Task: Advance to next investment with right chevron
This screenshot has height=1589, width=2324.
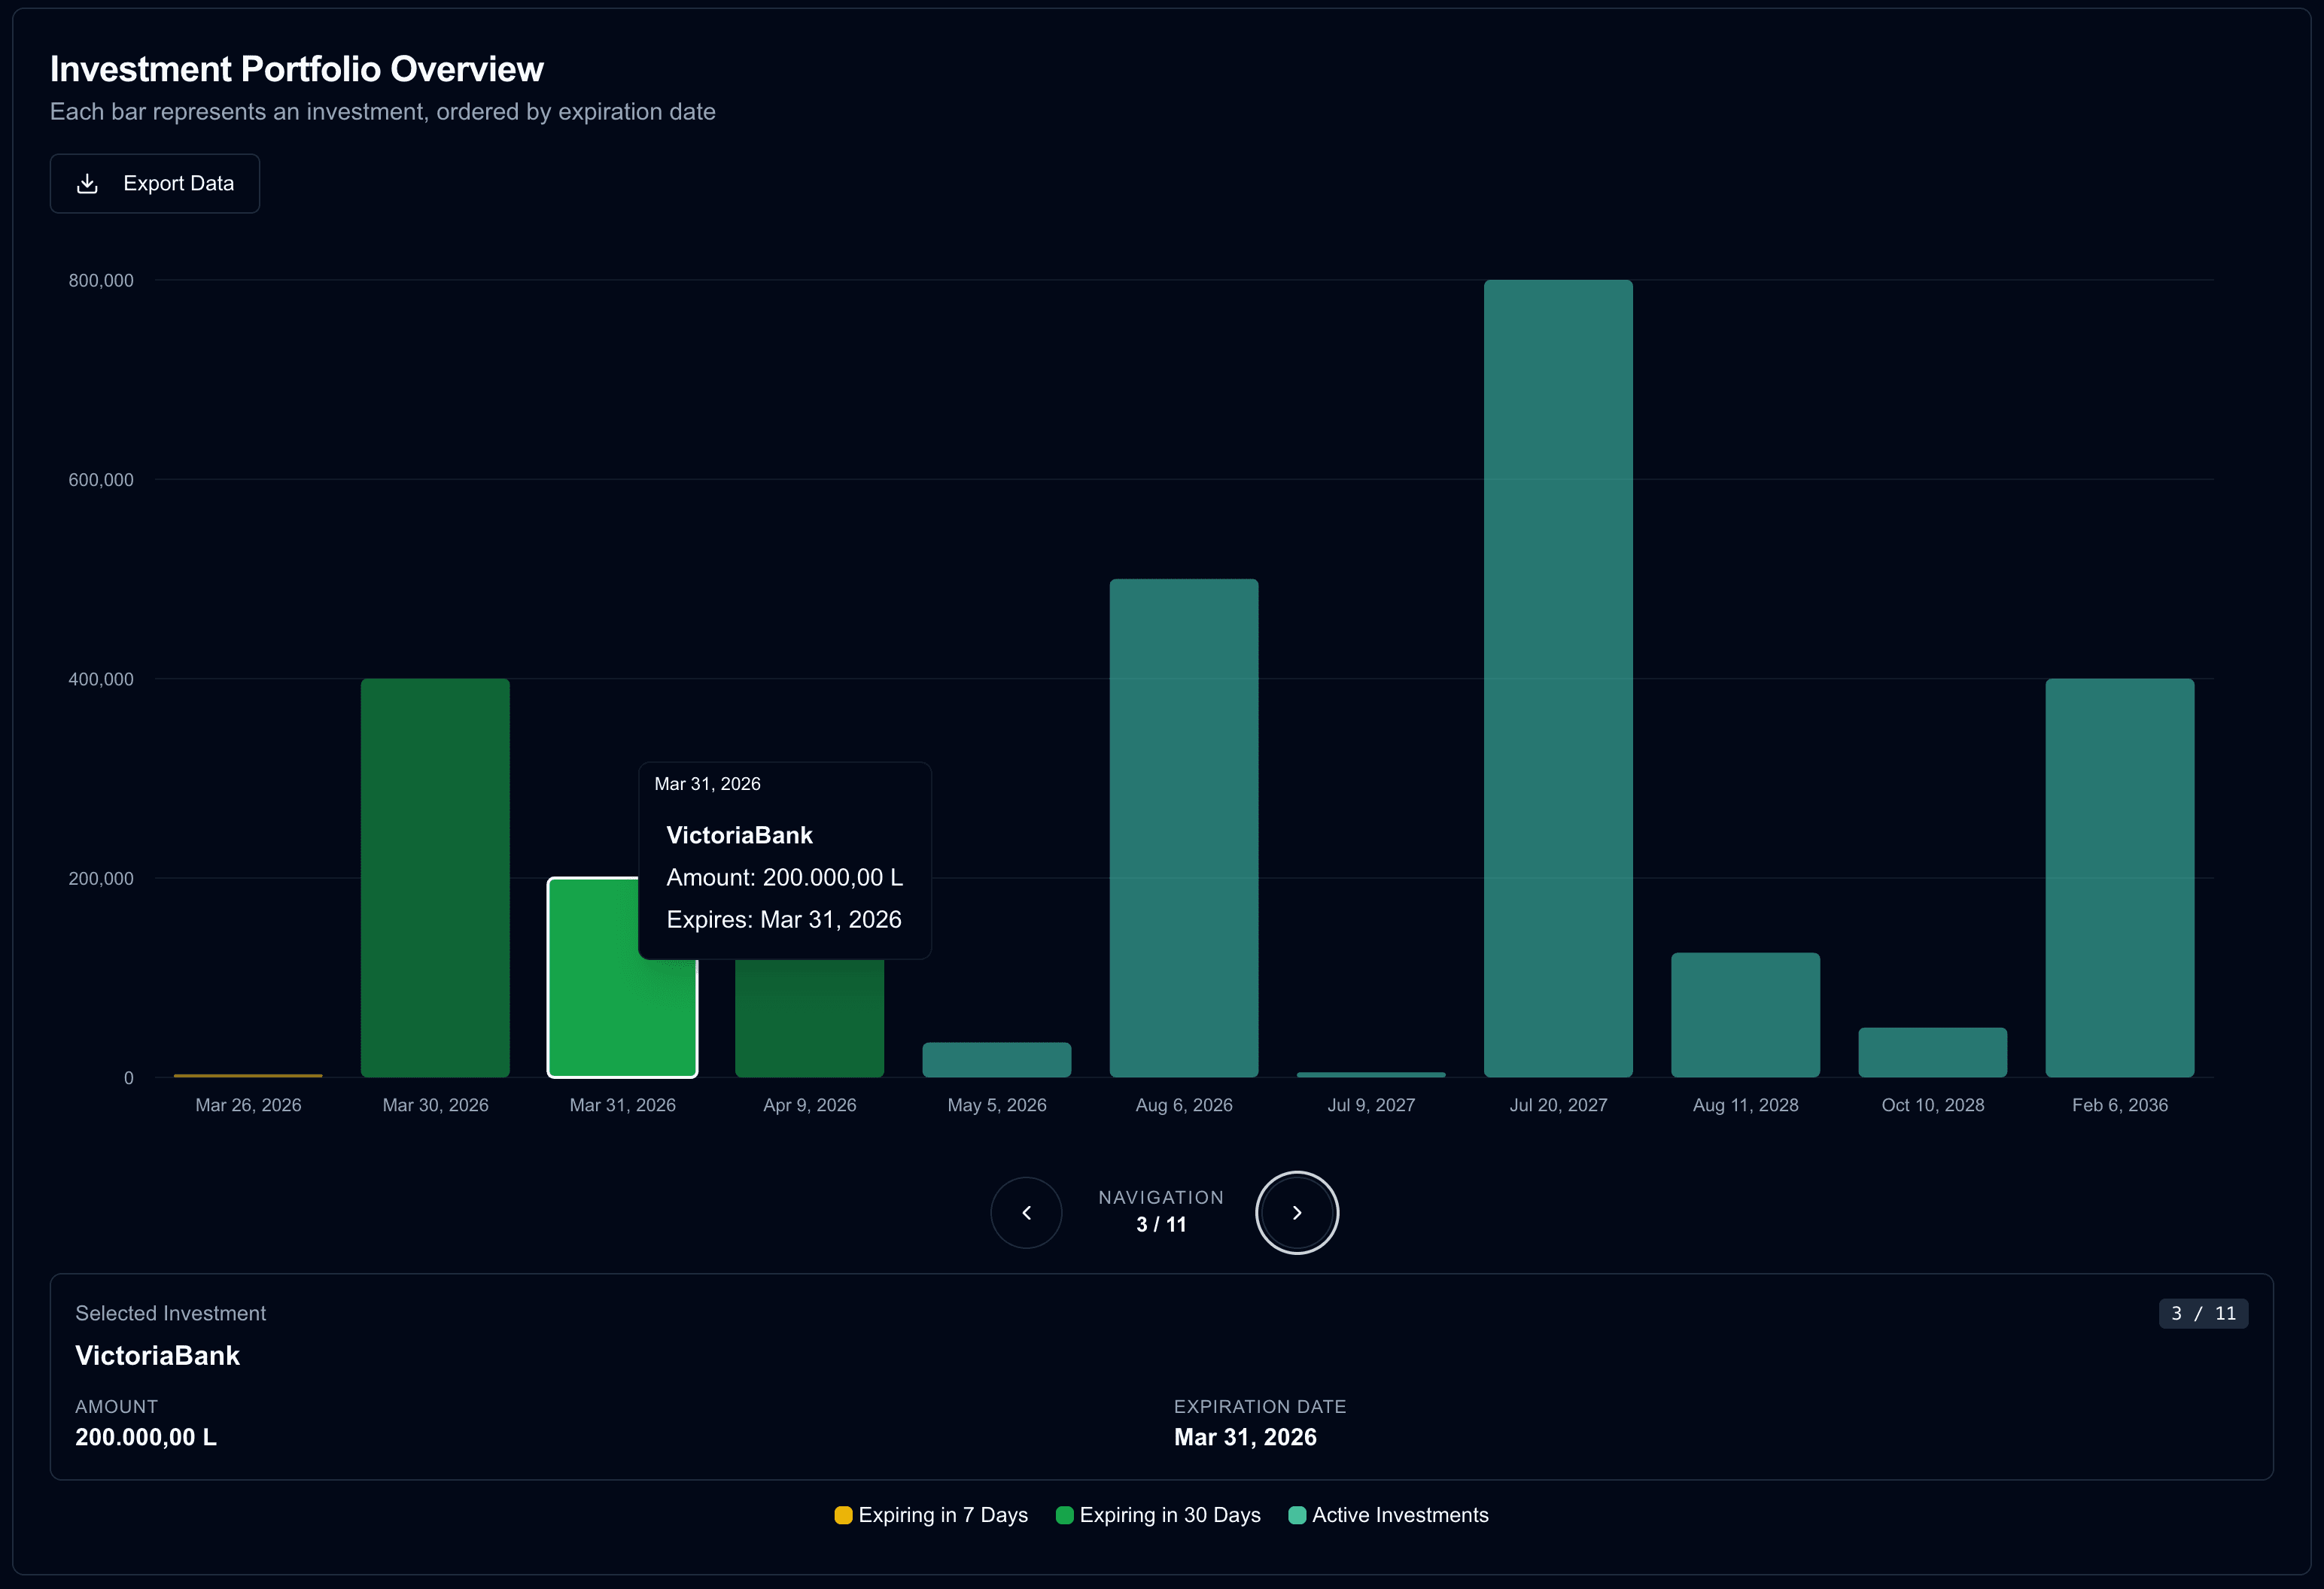Action: (1297, 1212)
